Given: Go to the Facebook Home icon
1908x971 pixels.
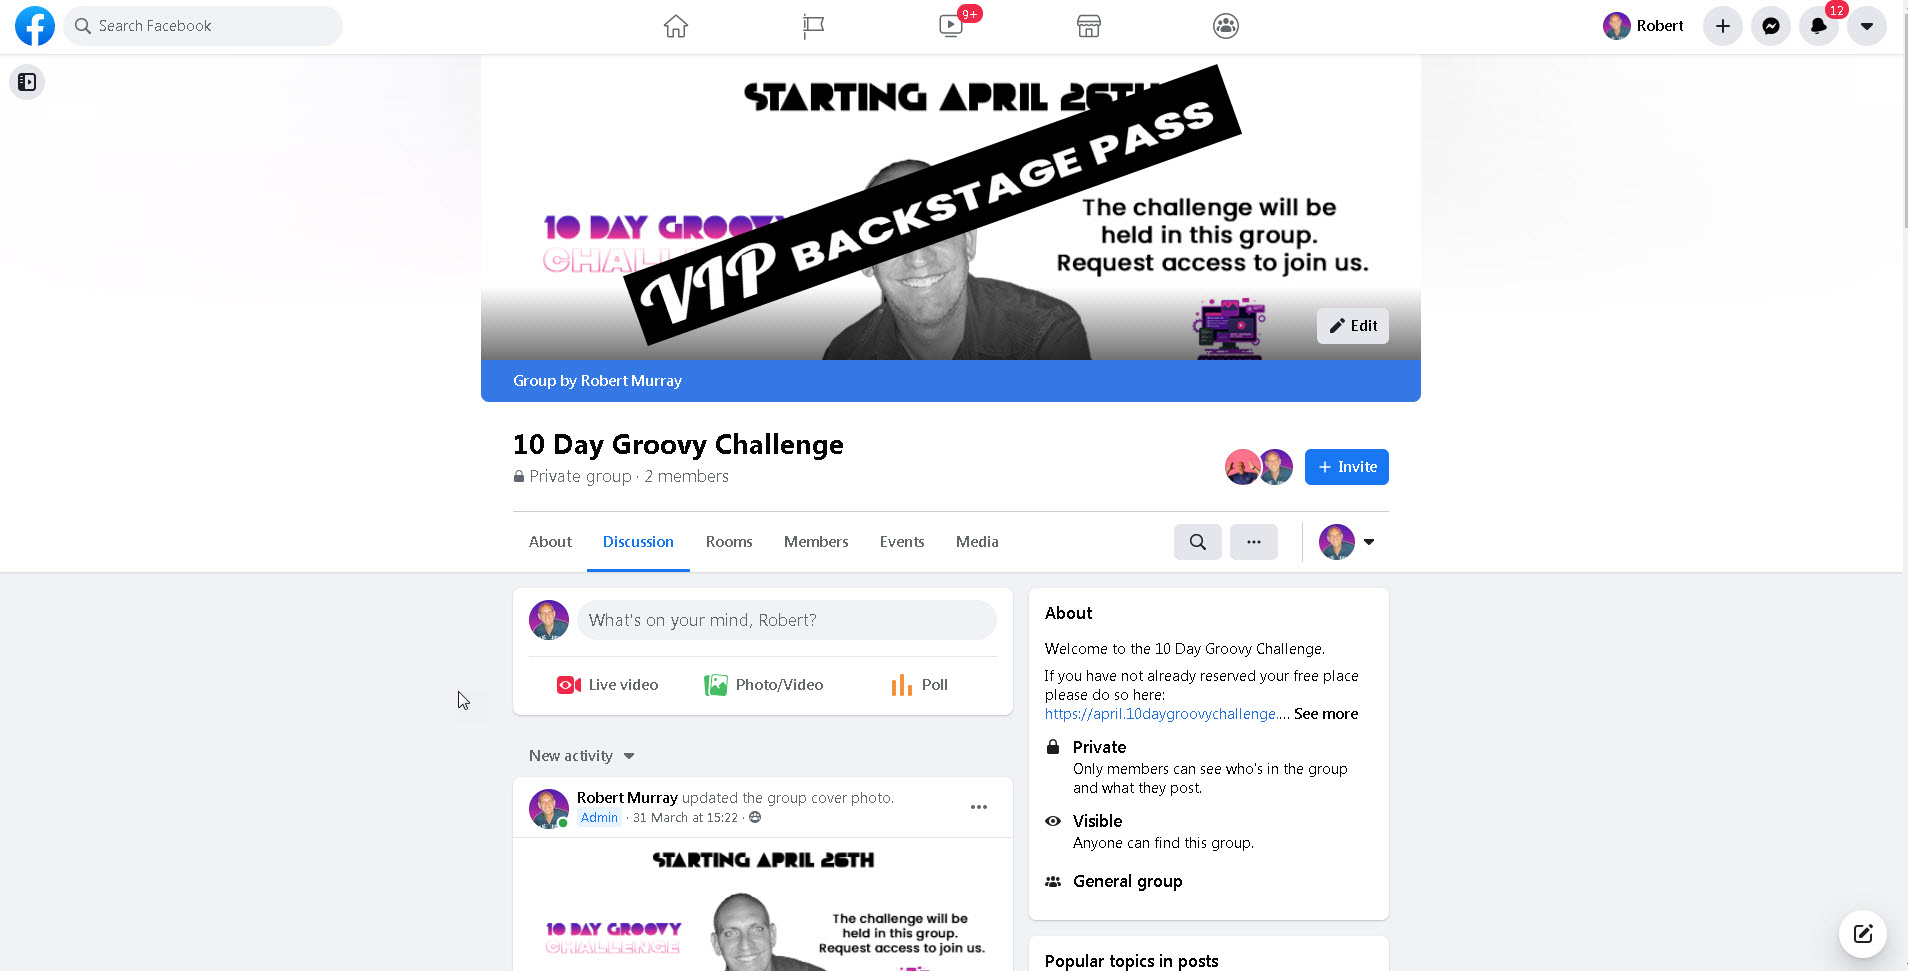Looking at the screenshot, I should click(676, 26).
